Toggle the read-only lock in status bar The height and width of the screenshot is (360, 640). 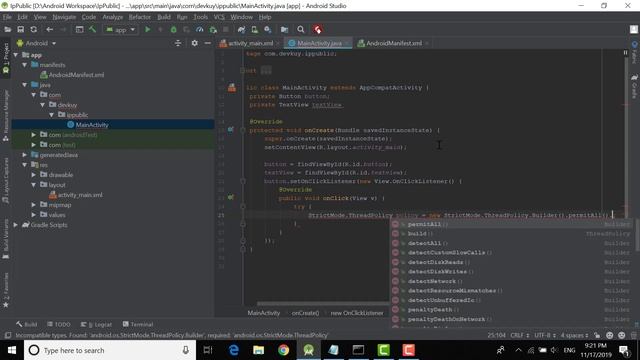point(597,335)
